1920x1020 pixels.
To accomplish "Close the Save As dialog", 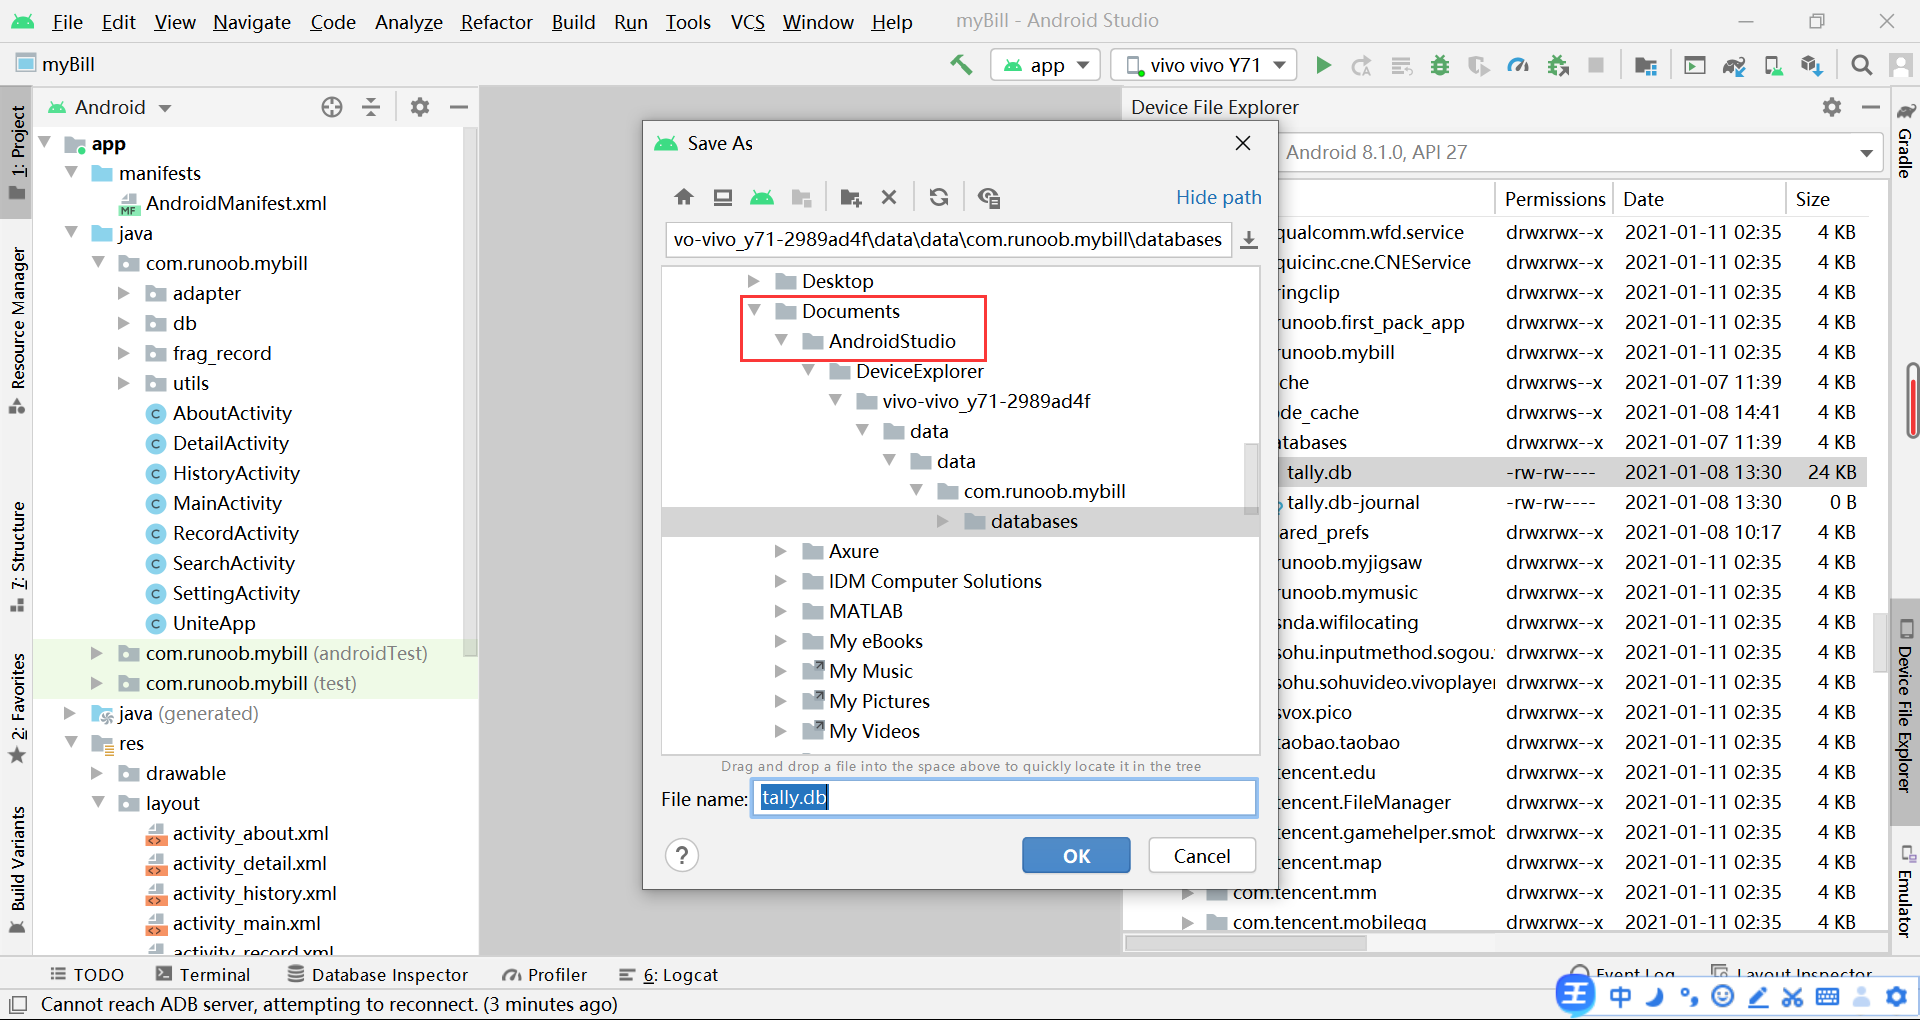I will [x=1243, y=143].
